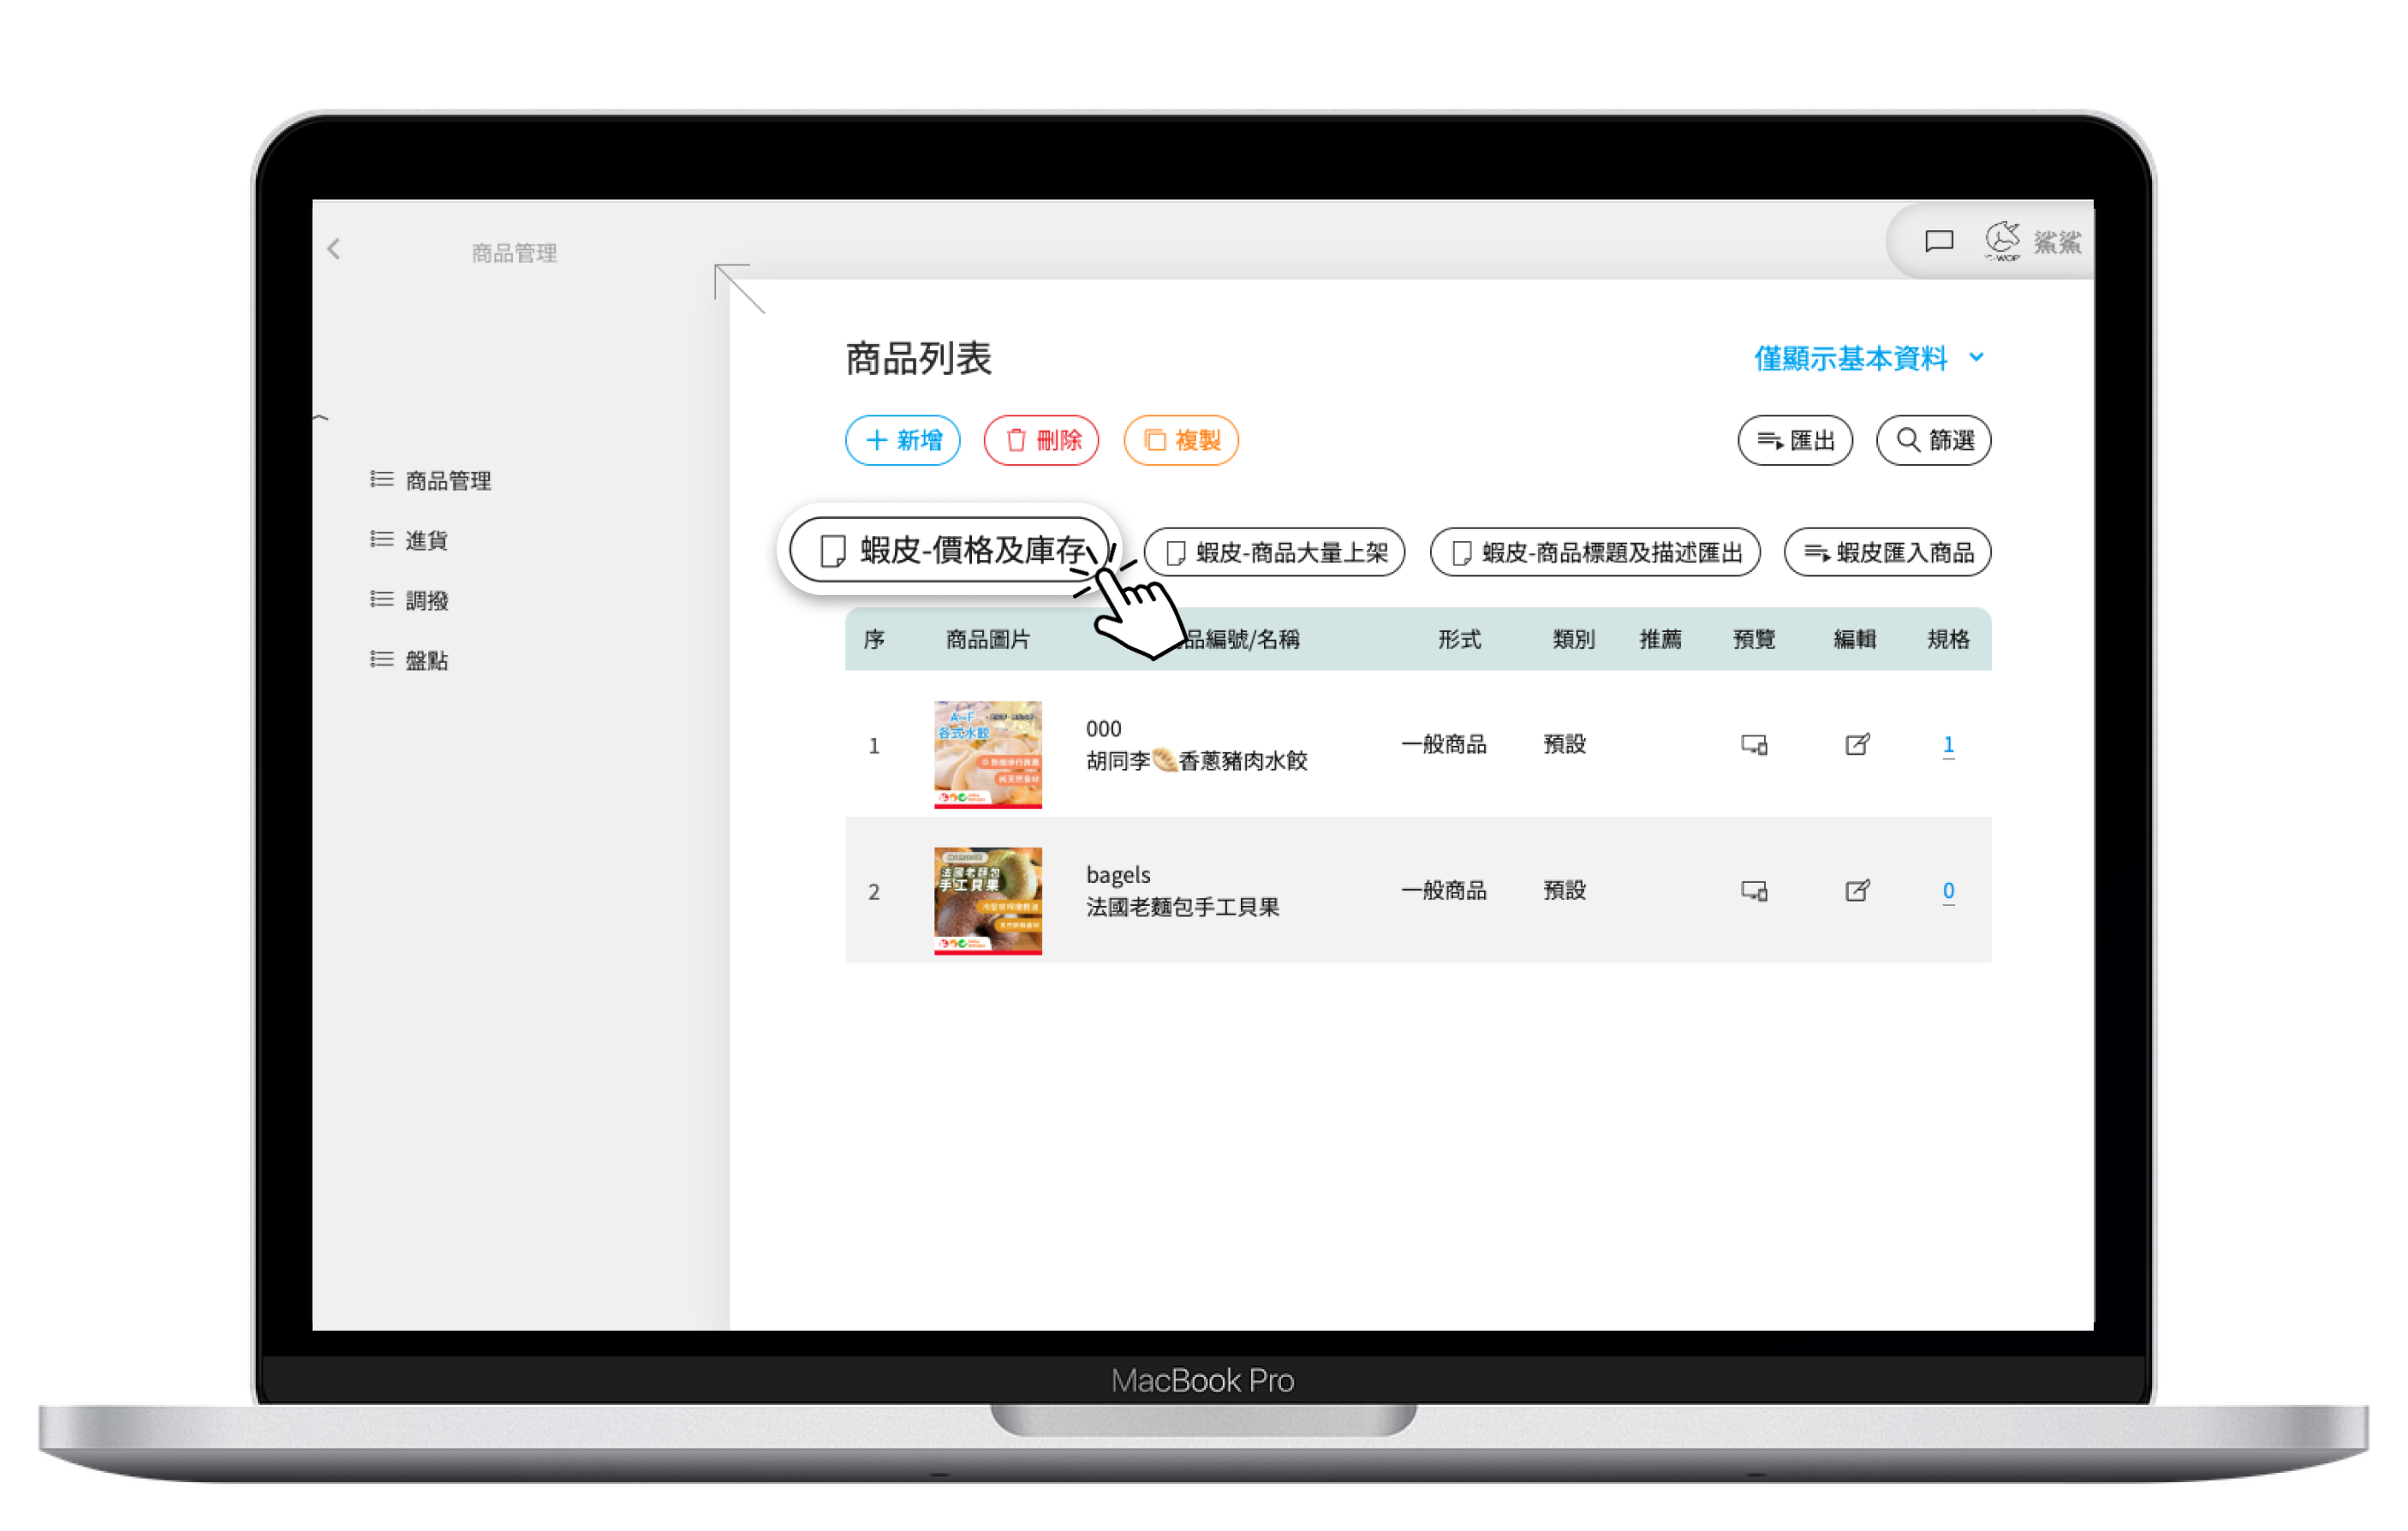Edit the 000 dumpling product
This screenshot has width=2408, height=1531.
[1857, 745]
